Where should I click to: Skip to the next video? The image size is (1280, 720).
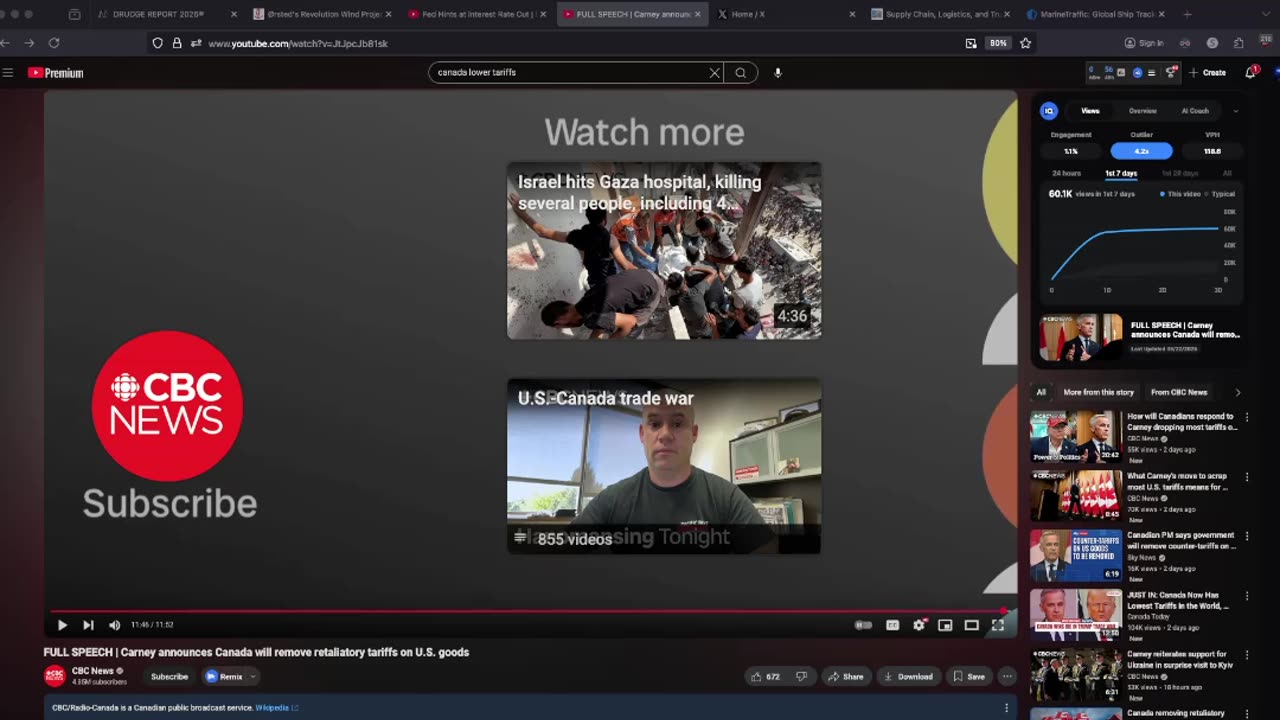point(88,625)
